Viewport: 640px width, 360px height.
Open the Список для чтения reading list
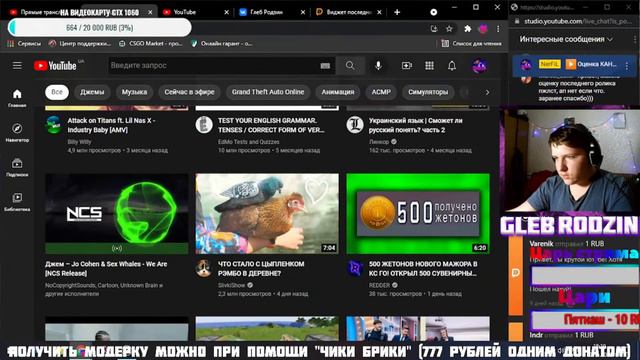(471, 43)
